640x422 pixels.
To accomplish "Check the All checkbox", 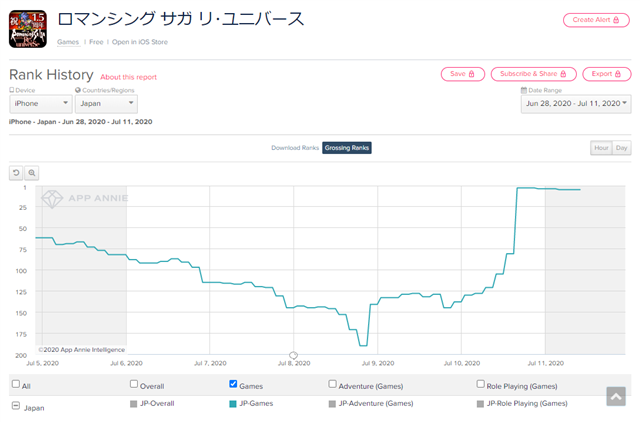I will tap(16, 384).
